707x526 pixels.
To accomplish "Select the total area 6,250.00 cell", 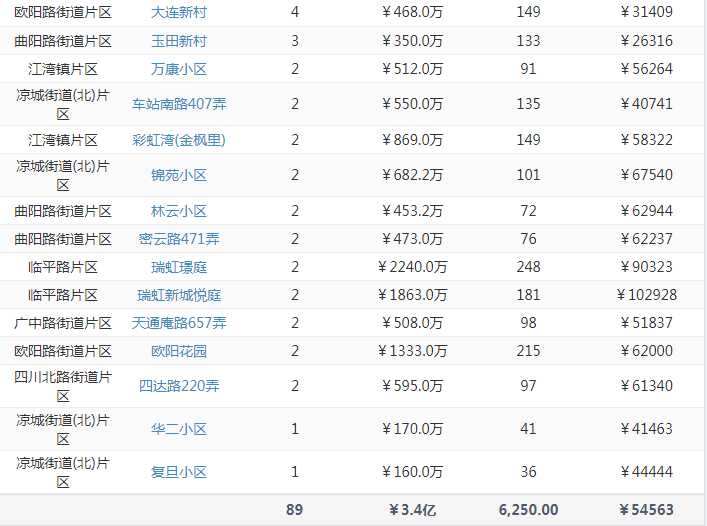I will pos(528,510).
